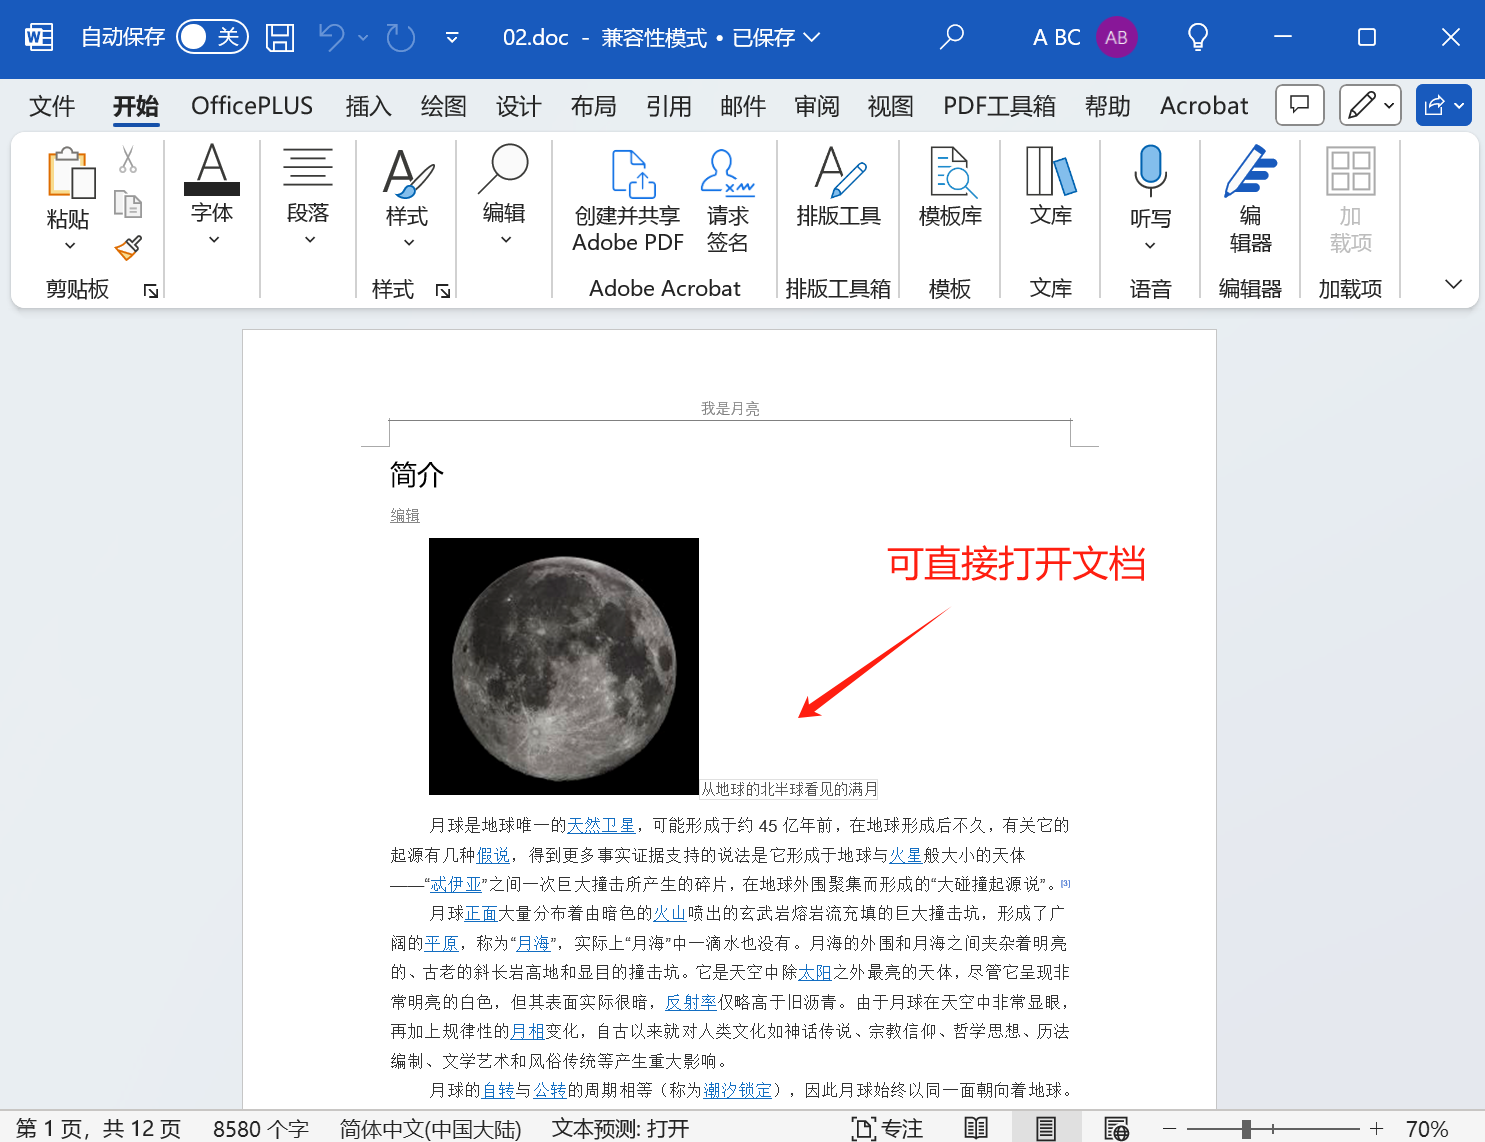
Task: Click the Save icon in quick access toolbar
Action: 280,37
